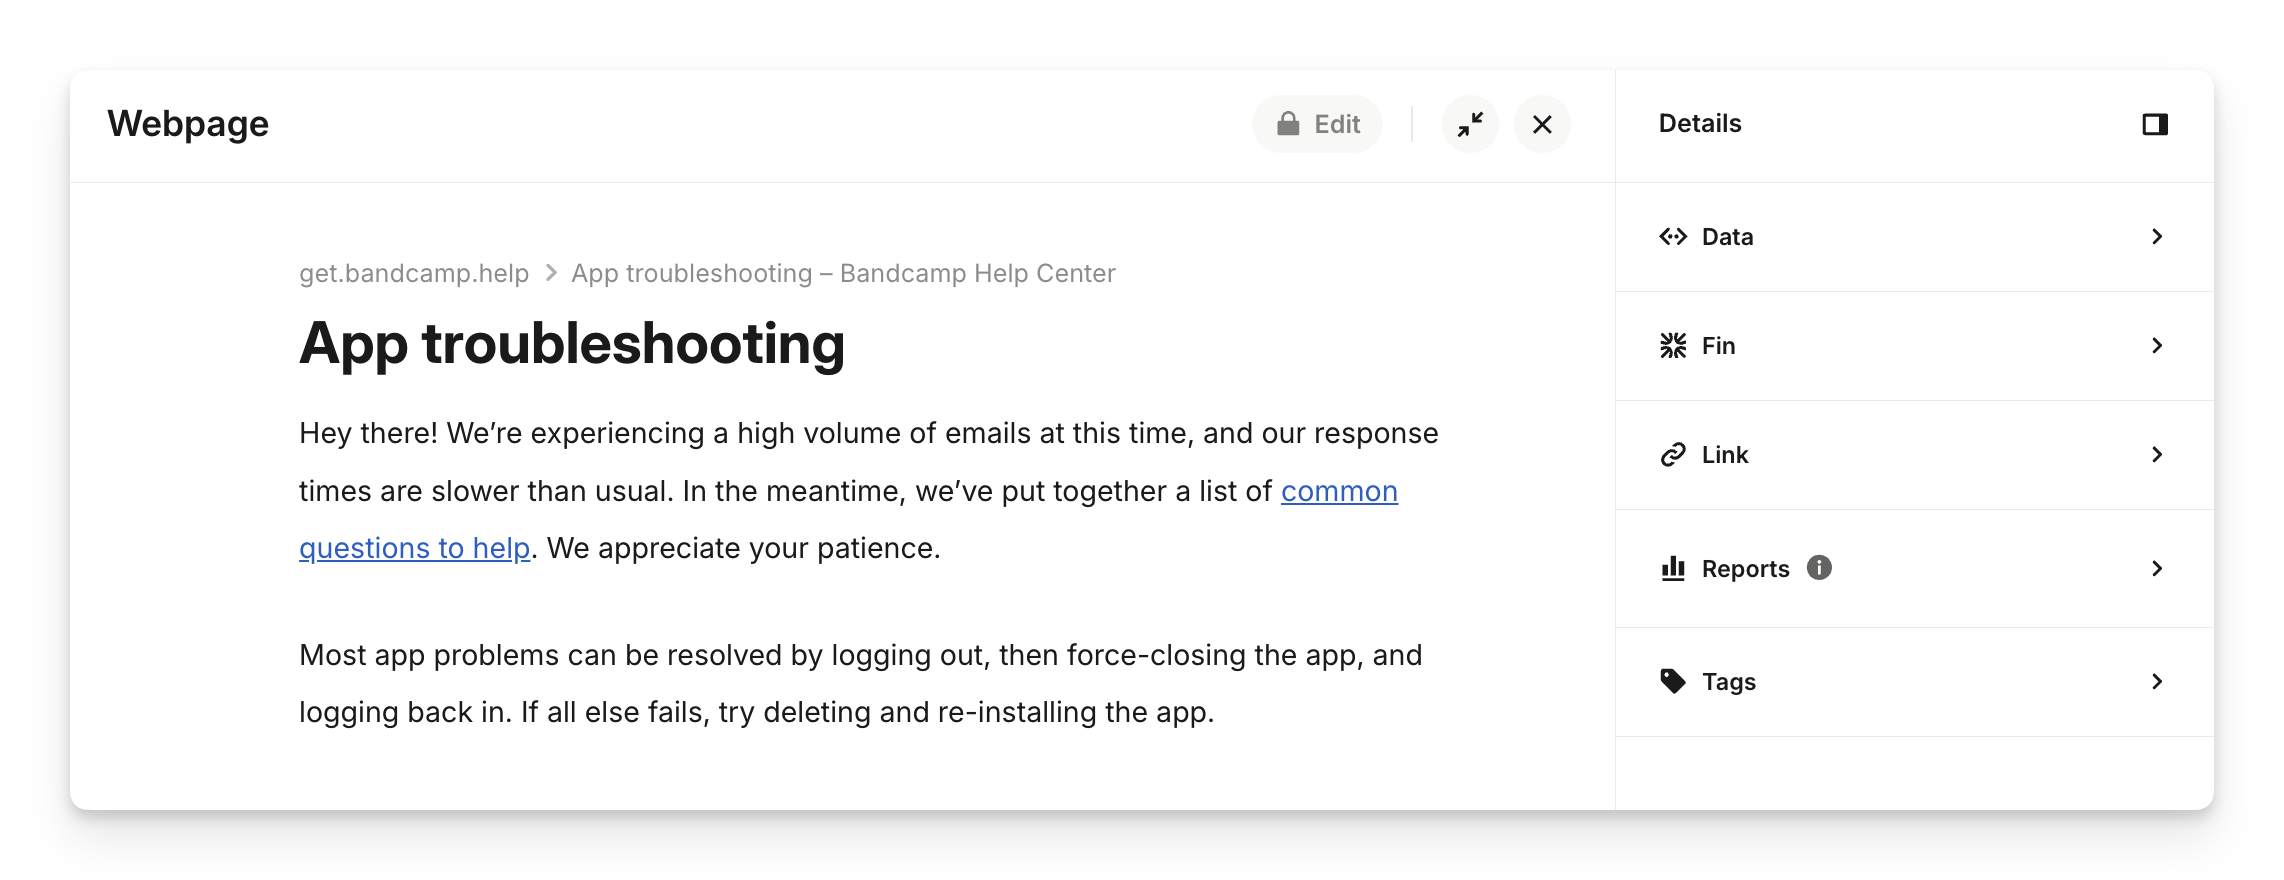Expand the Tags section chevron
The height and width of the screenshot is (880, 2284).
(x=2157, y=682)
